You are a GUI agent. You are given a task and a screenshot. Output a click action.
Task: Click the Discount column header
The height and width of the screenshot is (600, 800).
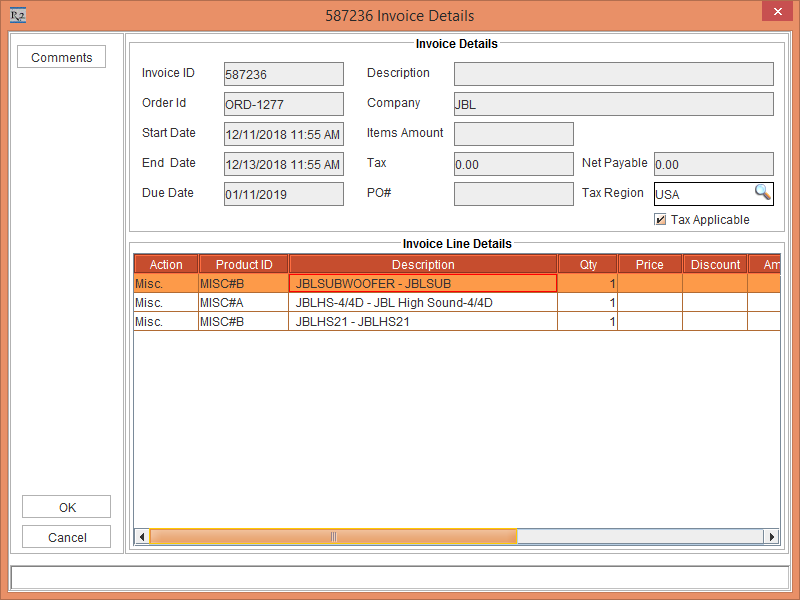(715, 264)
